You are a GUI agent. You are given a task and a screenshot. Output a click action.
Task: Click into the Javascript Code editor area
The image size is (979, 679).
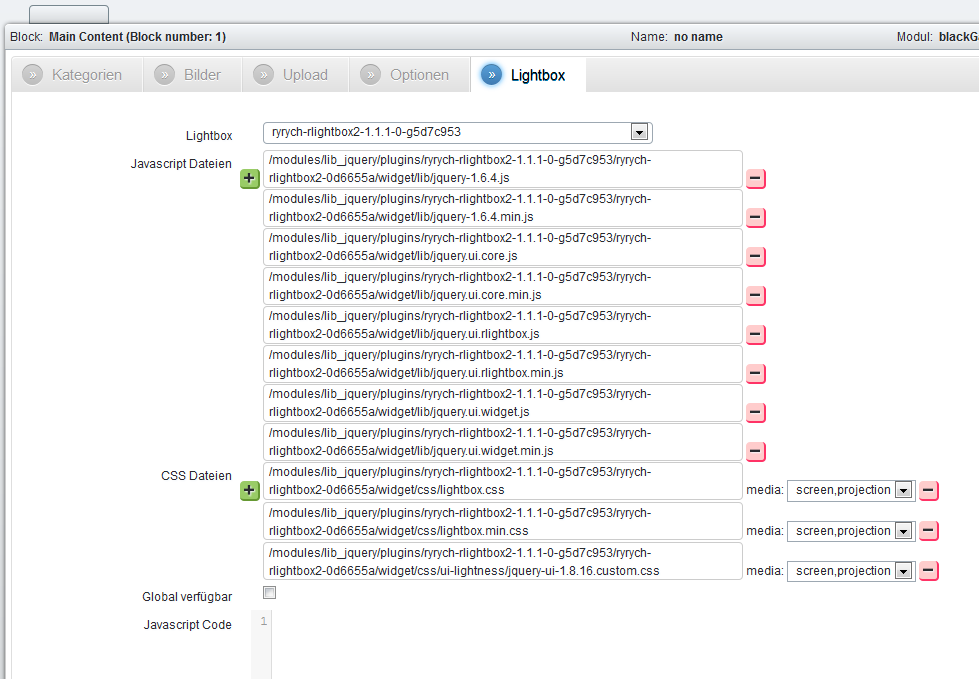[600, 640]
